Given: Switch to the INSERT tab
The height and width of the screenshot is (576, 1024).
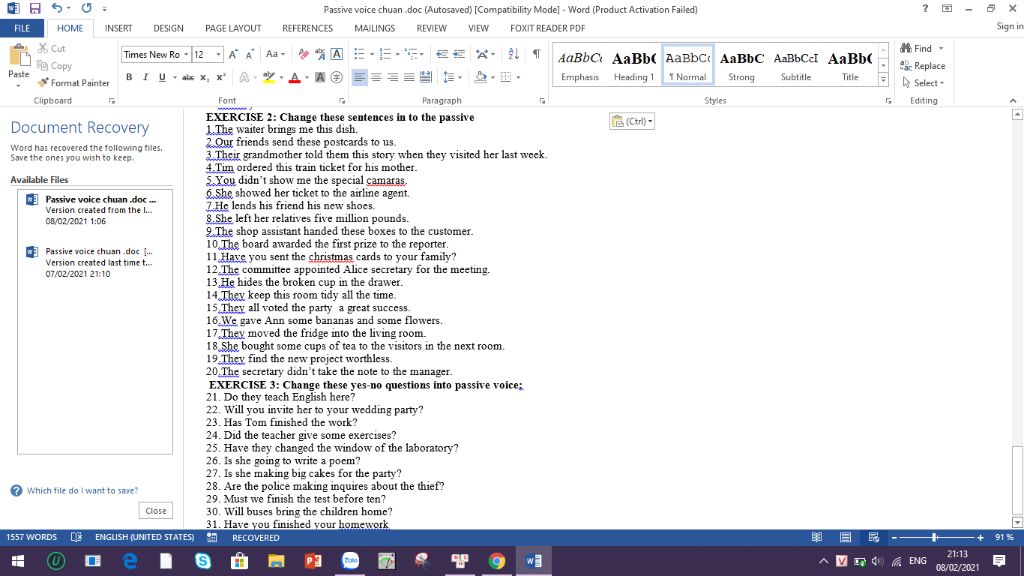Looking at the screenshot, I should pyautogui.click(x=118, y=28).
